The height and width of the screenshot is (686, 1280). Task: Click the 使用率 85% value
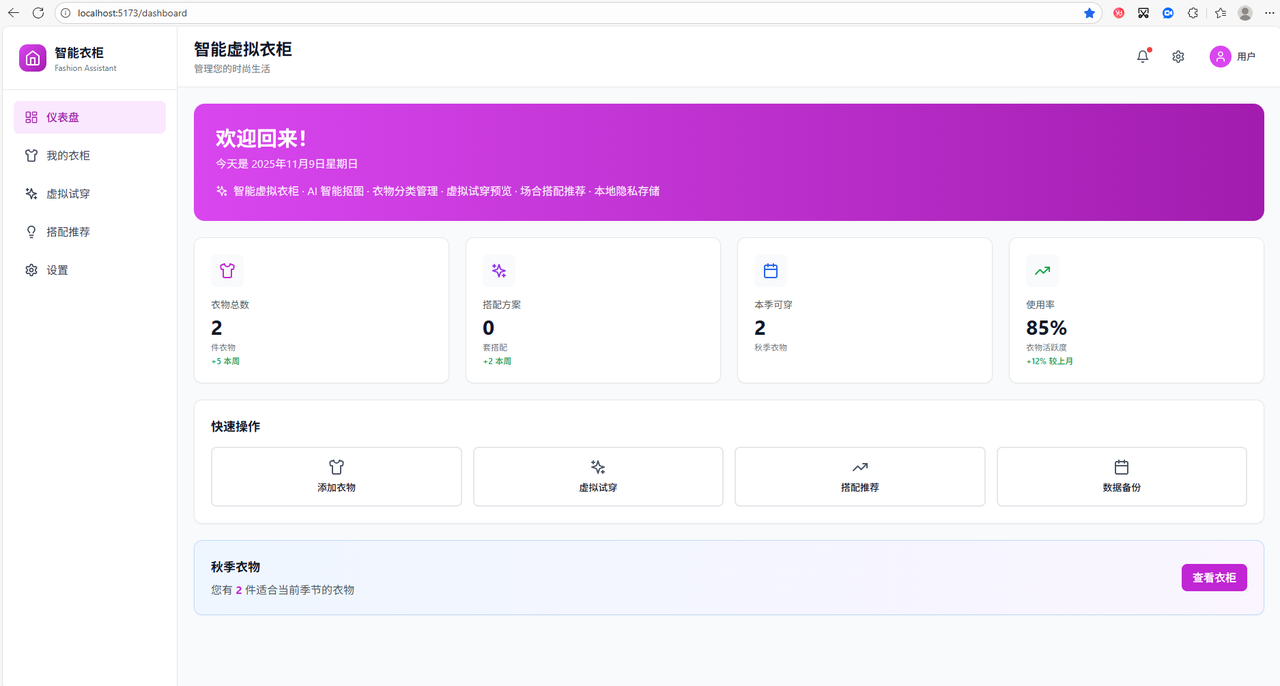click(x=1047, y=327)
